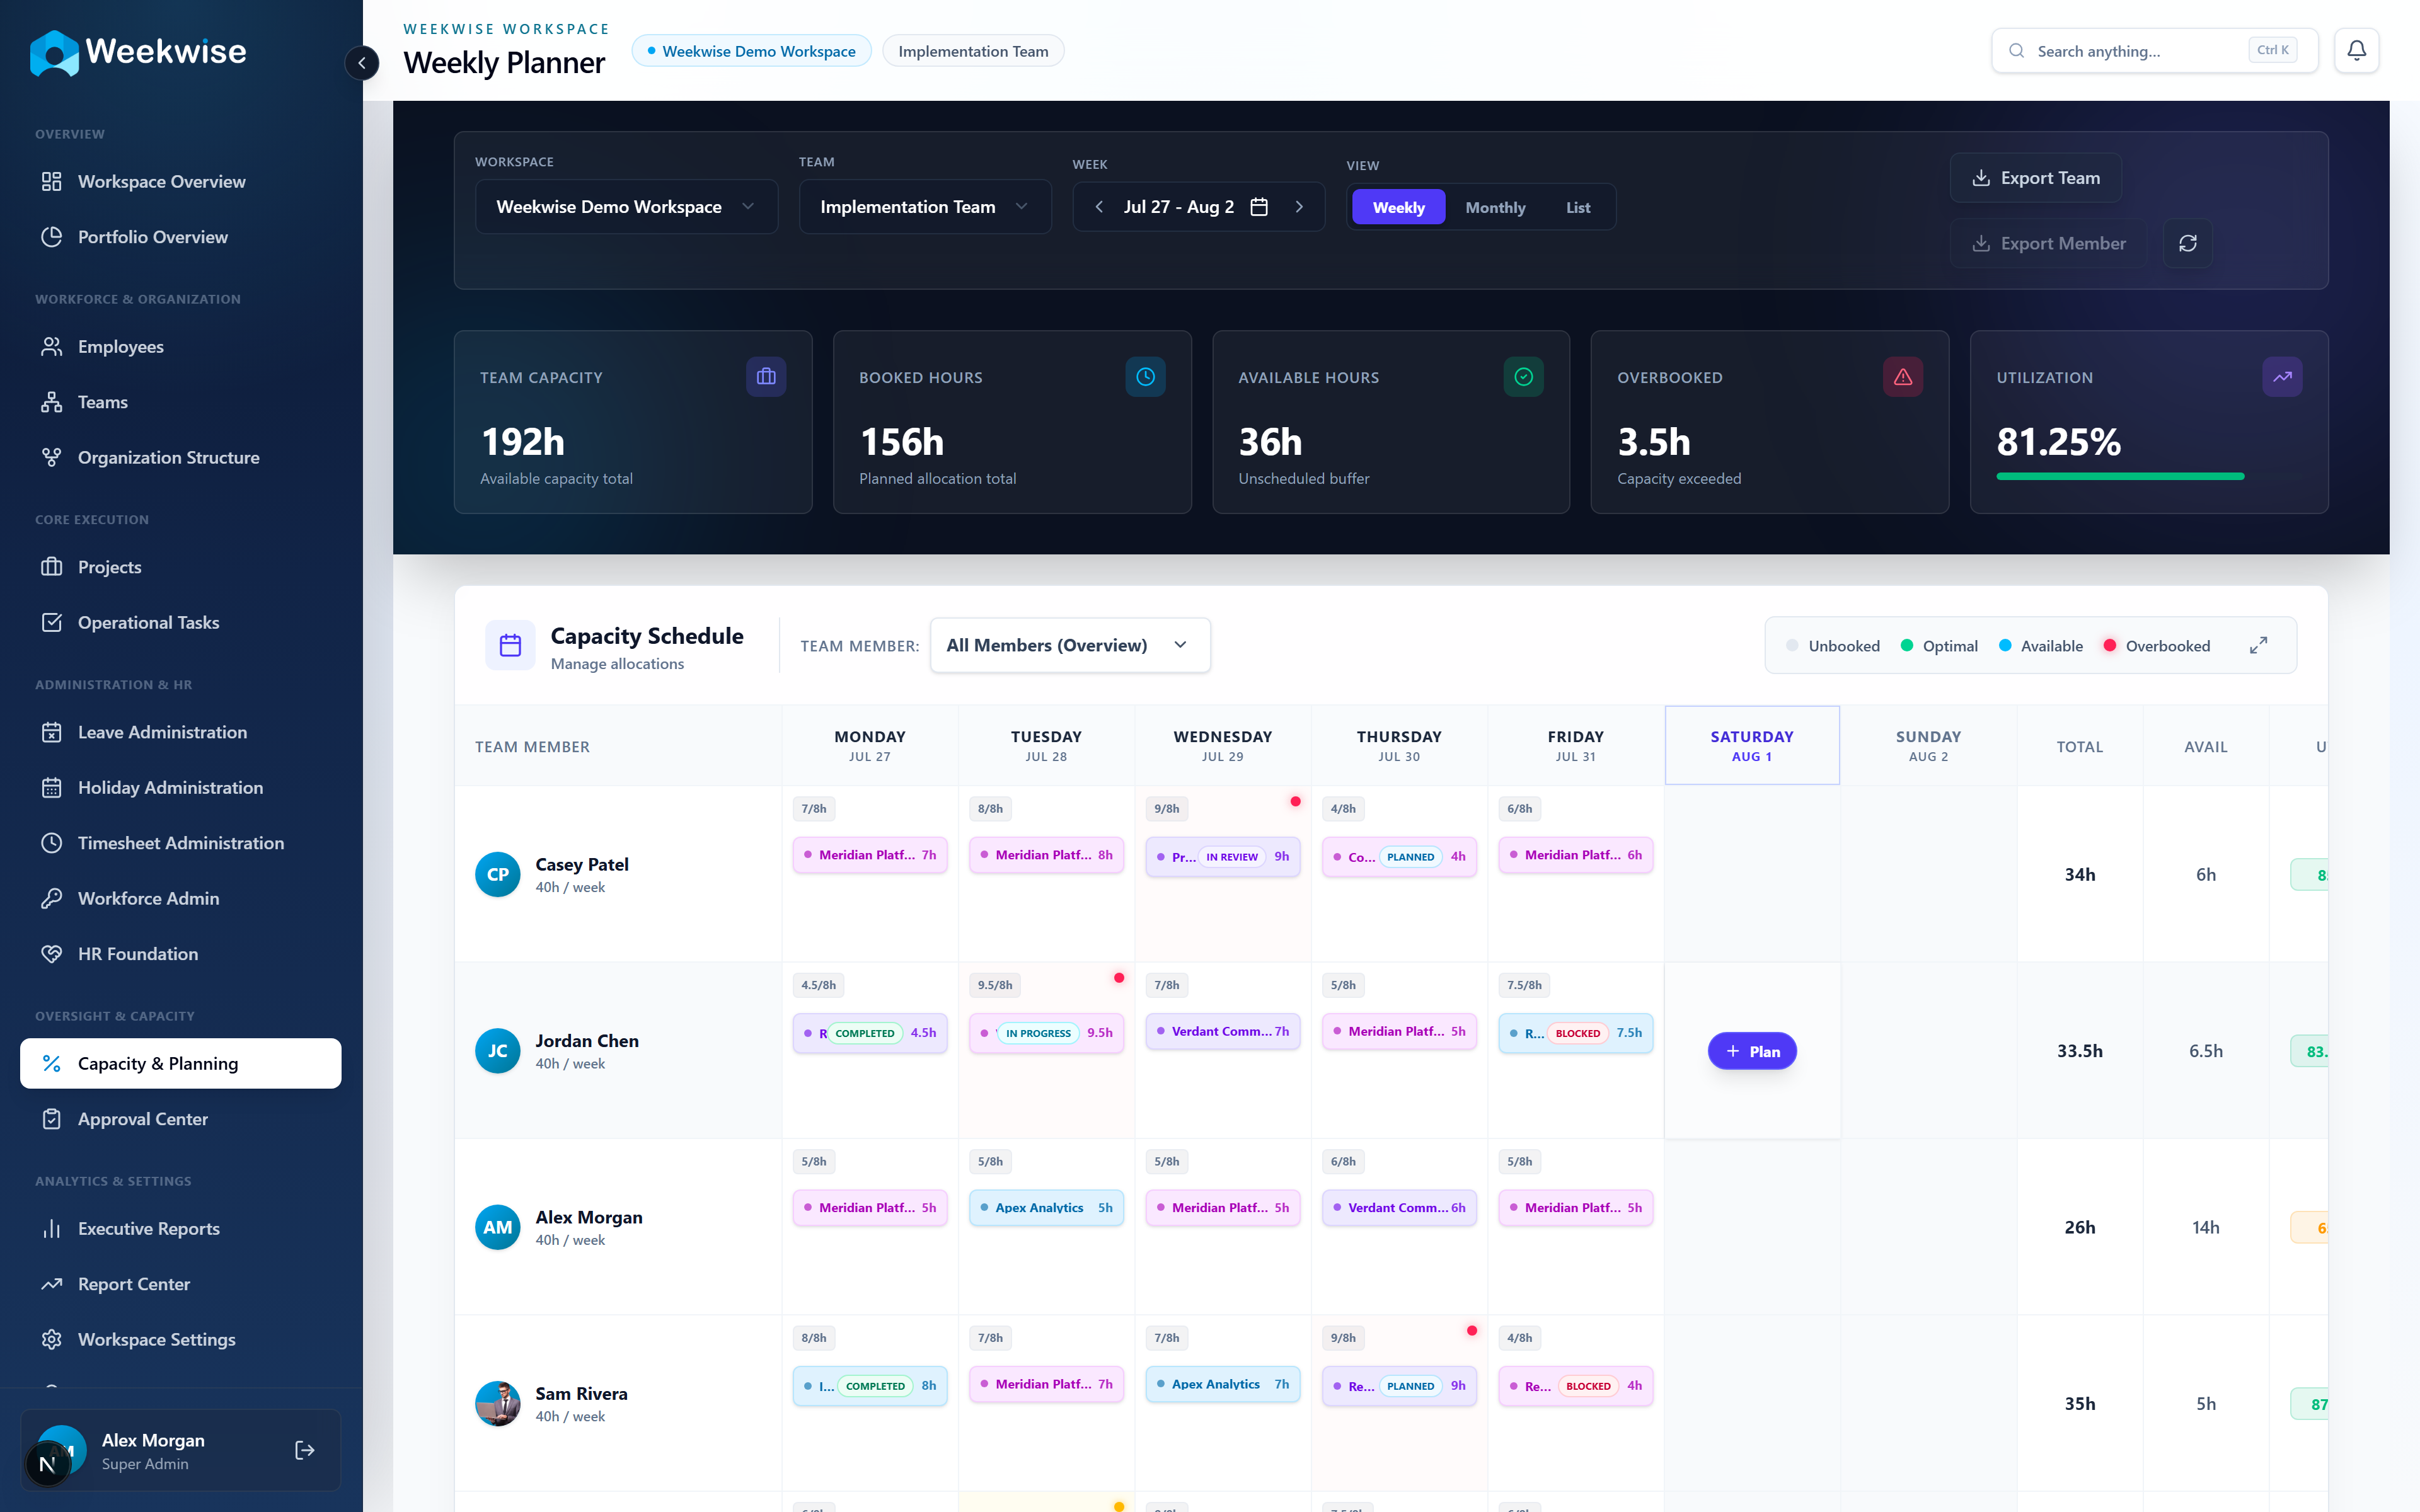Open Leave Administration in the sidebar

pyautogui.click(x=180, y=732)
